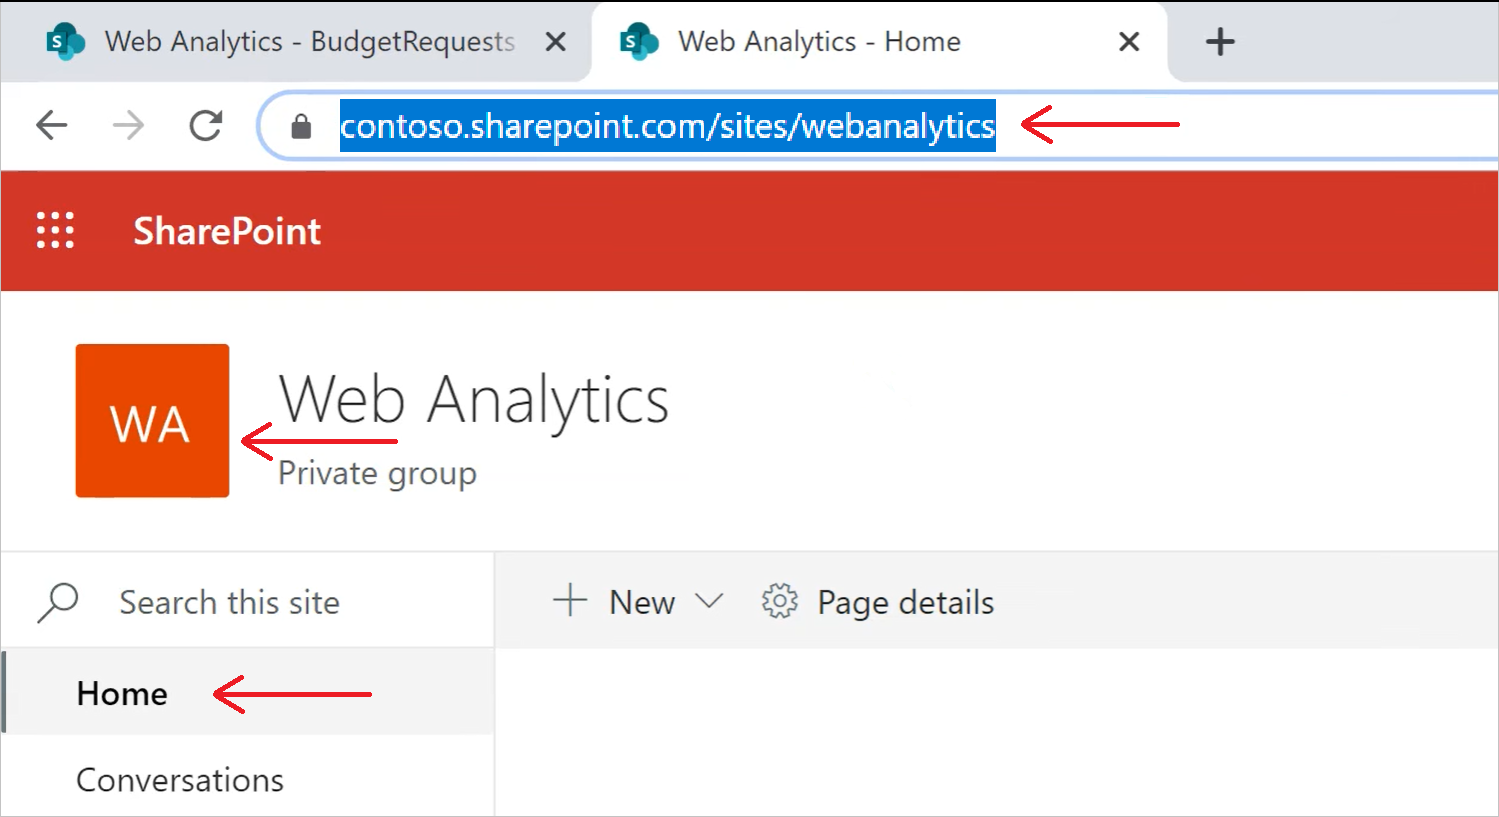Click the orange WA site logo
Viewport: 1499px width, 817px height.
point(151,420)
